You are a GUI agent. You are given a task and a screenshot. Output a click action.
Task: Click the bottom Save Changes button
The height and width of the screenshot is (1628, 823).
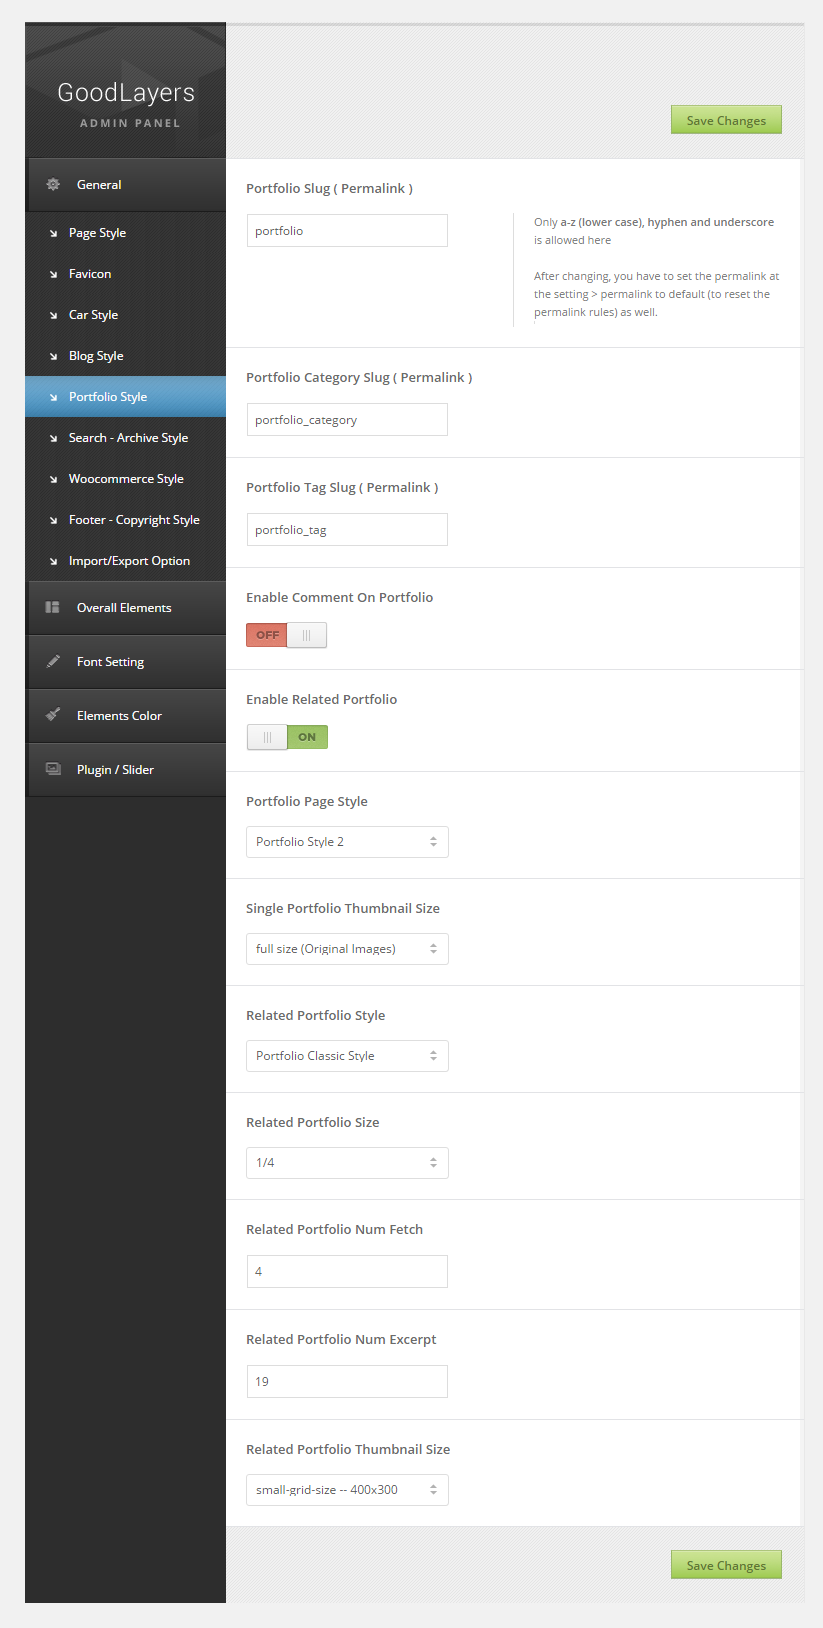[726, 1566]
